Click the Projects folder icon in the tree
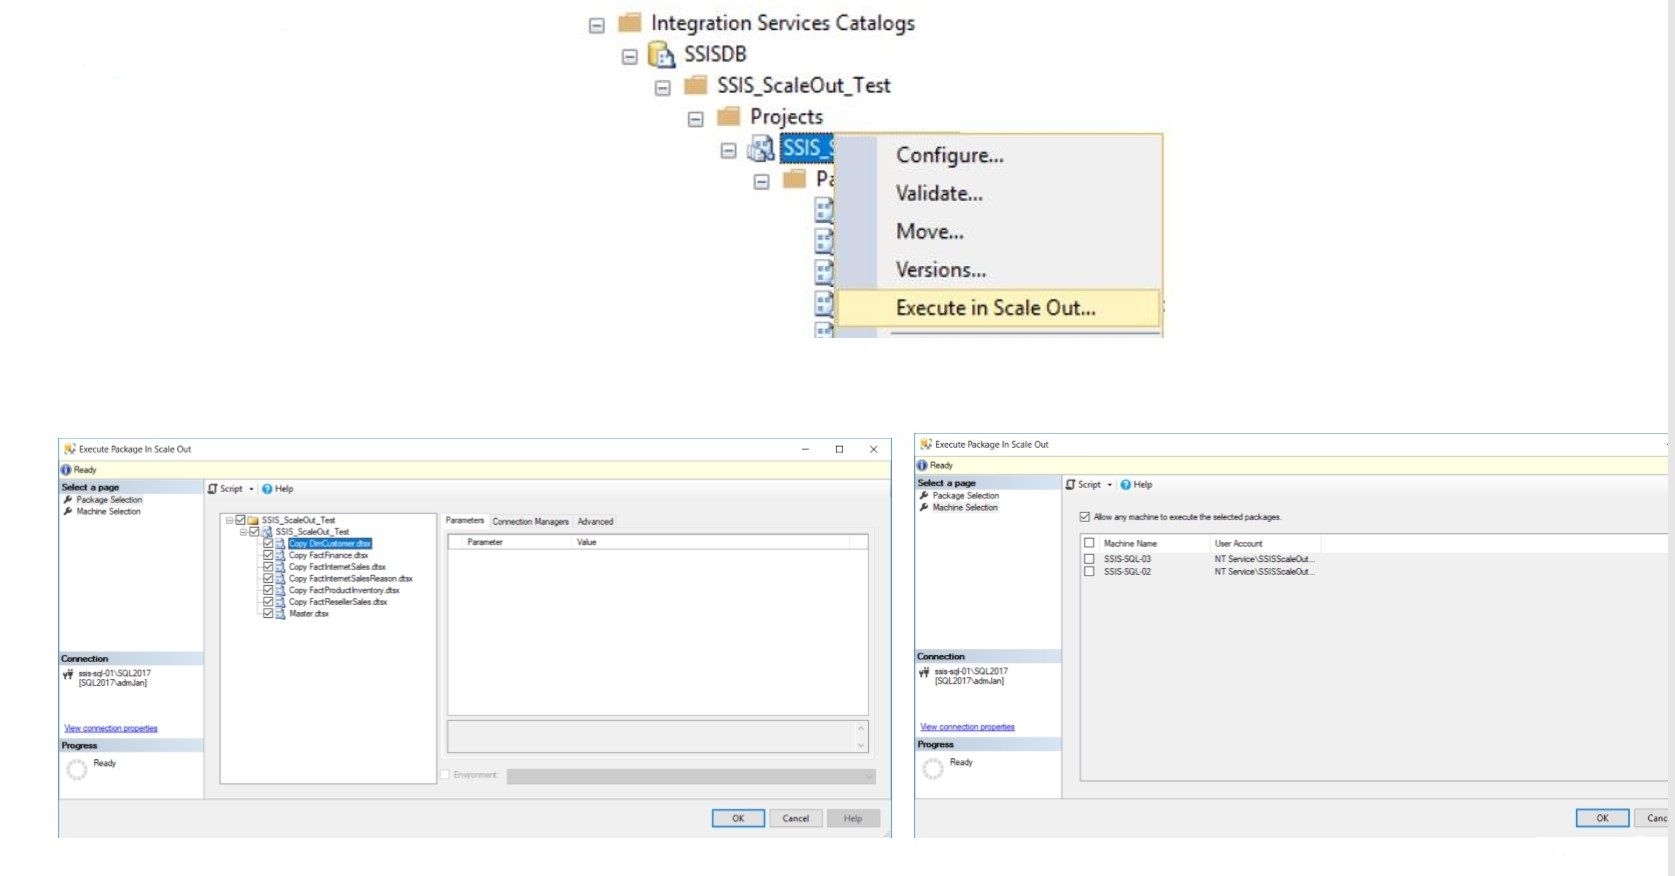The height and width of the screenshot is (876, 1675). click(x=729, y=117)
